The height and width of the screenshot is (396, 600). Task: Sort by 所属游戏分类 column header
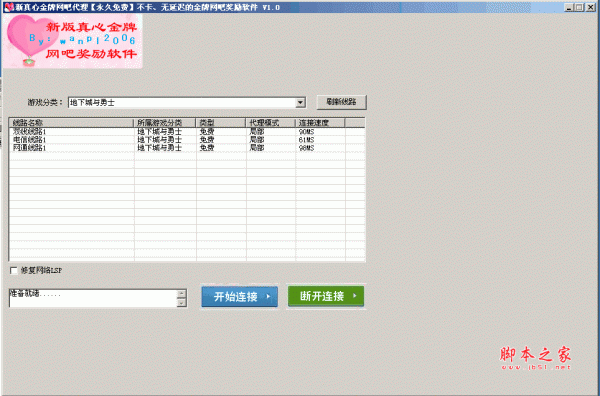coord(165,123)
